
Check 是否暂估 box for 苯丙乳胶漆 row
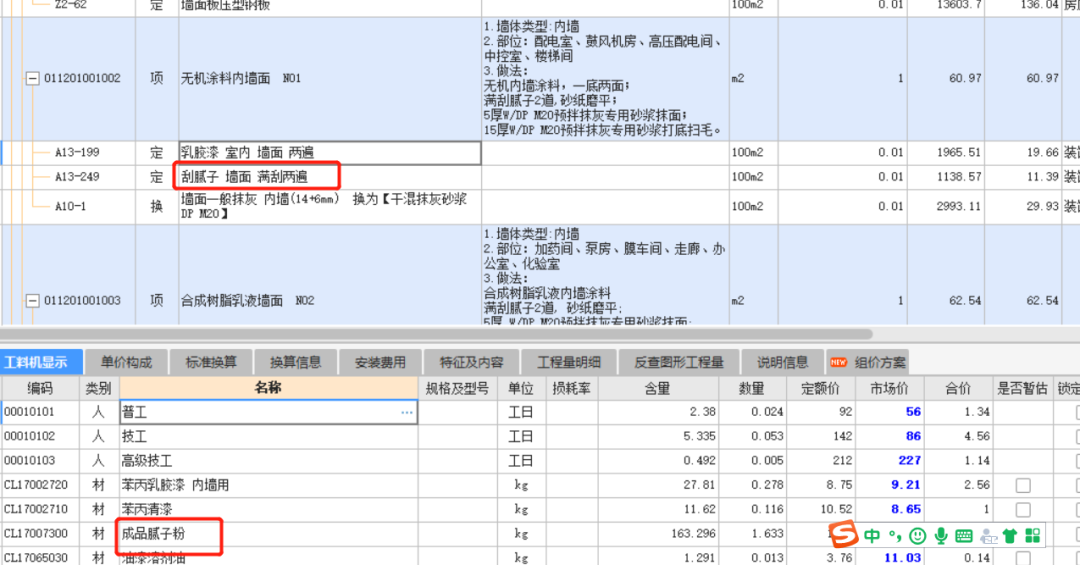(1022, 485)
